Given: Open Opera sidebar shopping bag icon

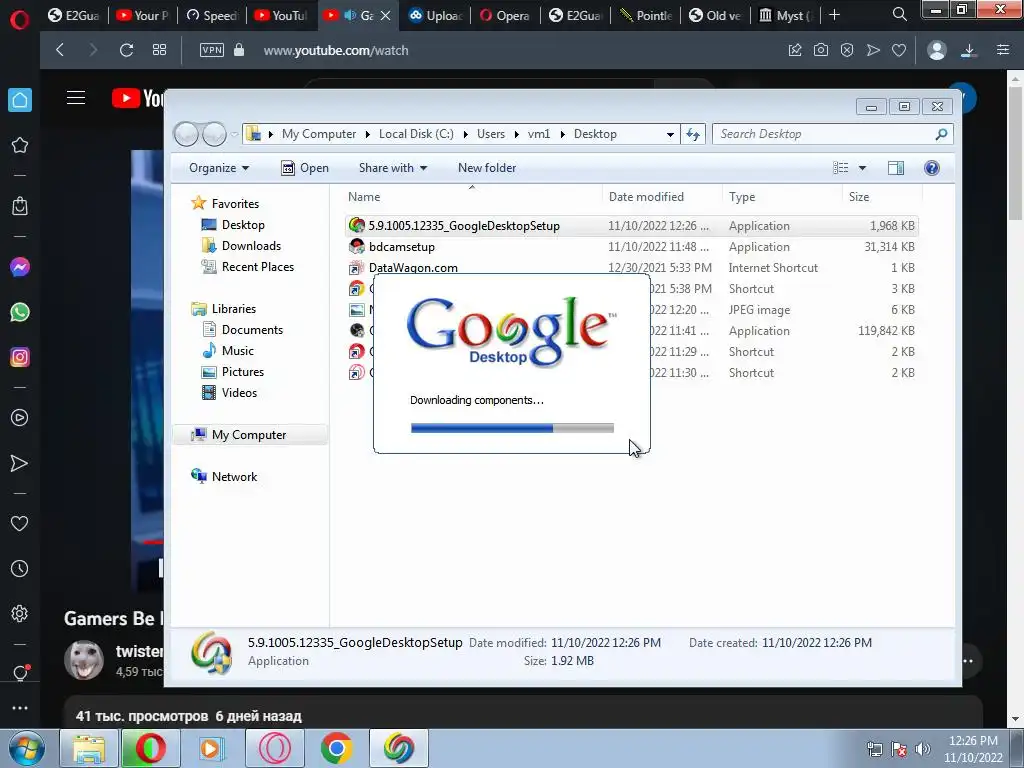Looking at the screenshot, I should [x=20, y=206].
